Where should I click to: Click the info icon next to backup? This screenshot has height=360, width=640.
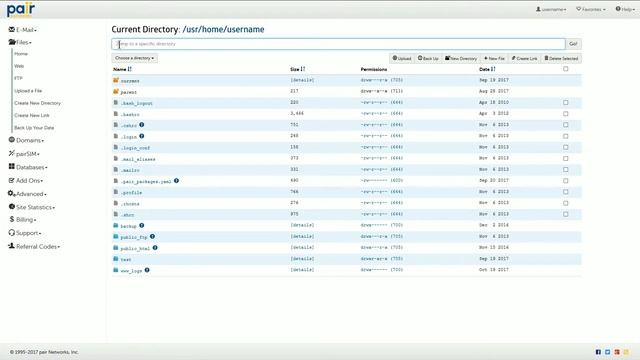[x=142, y=225]
